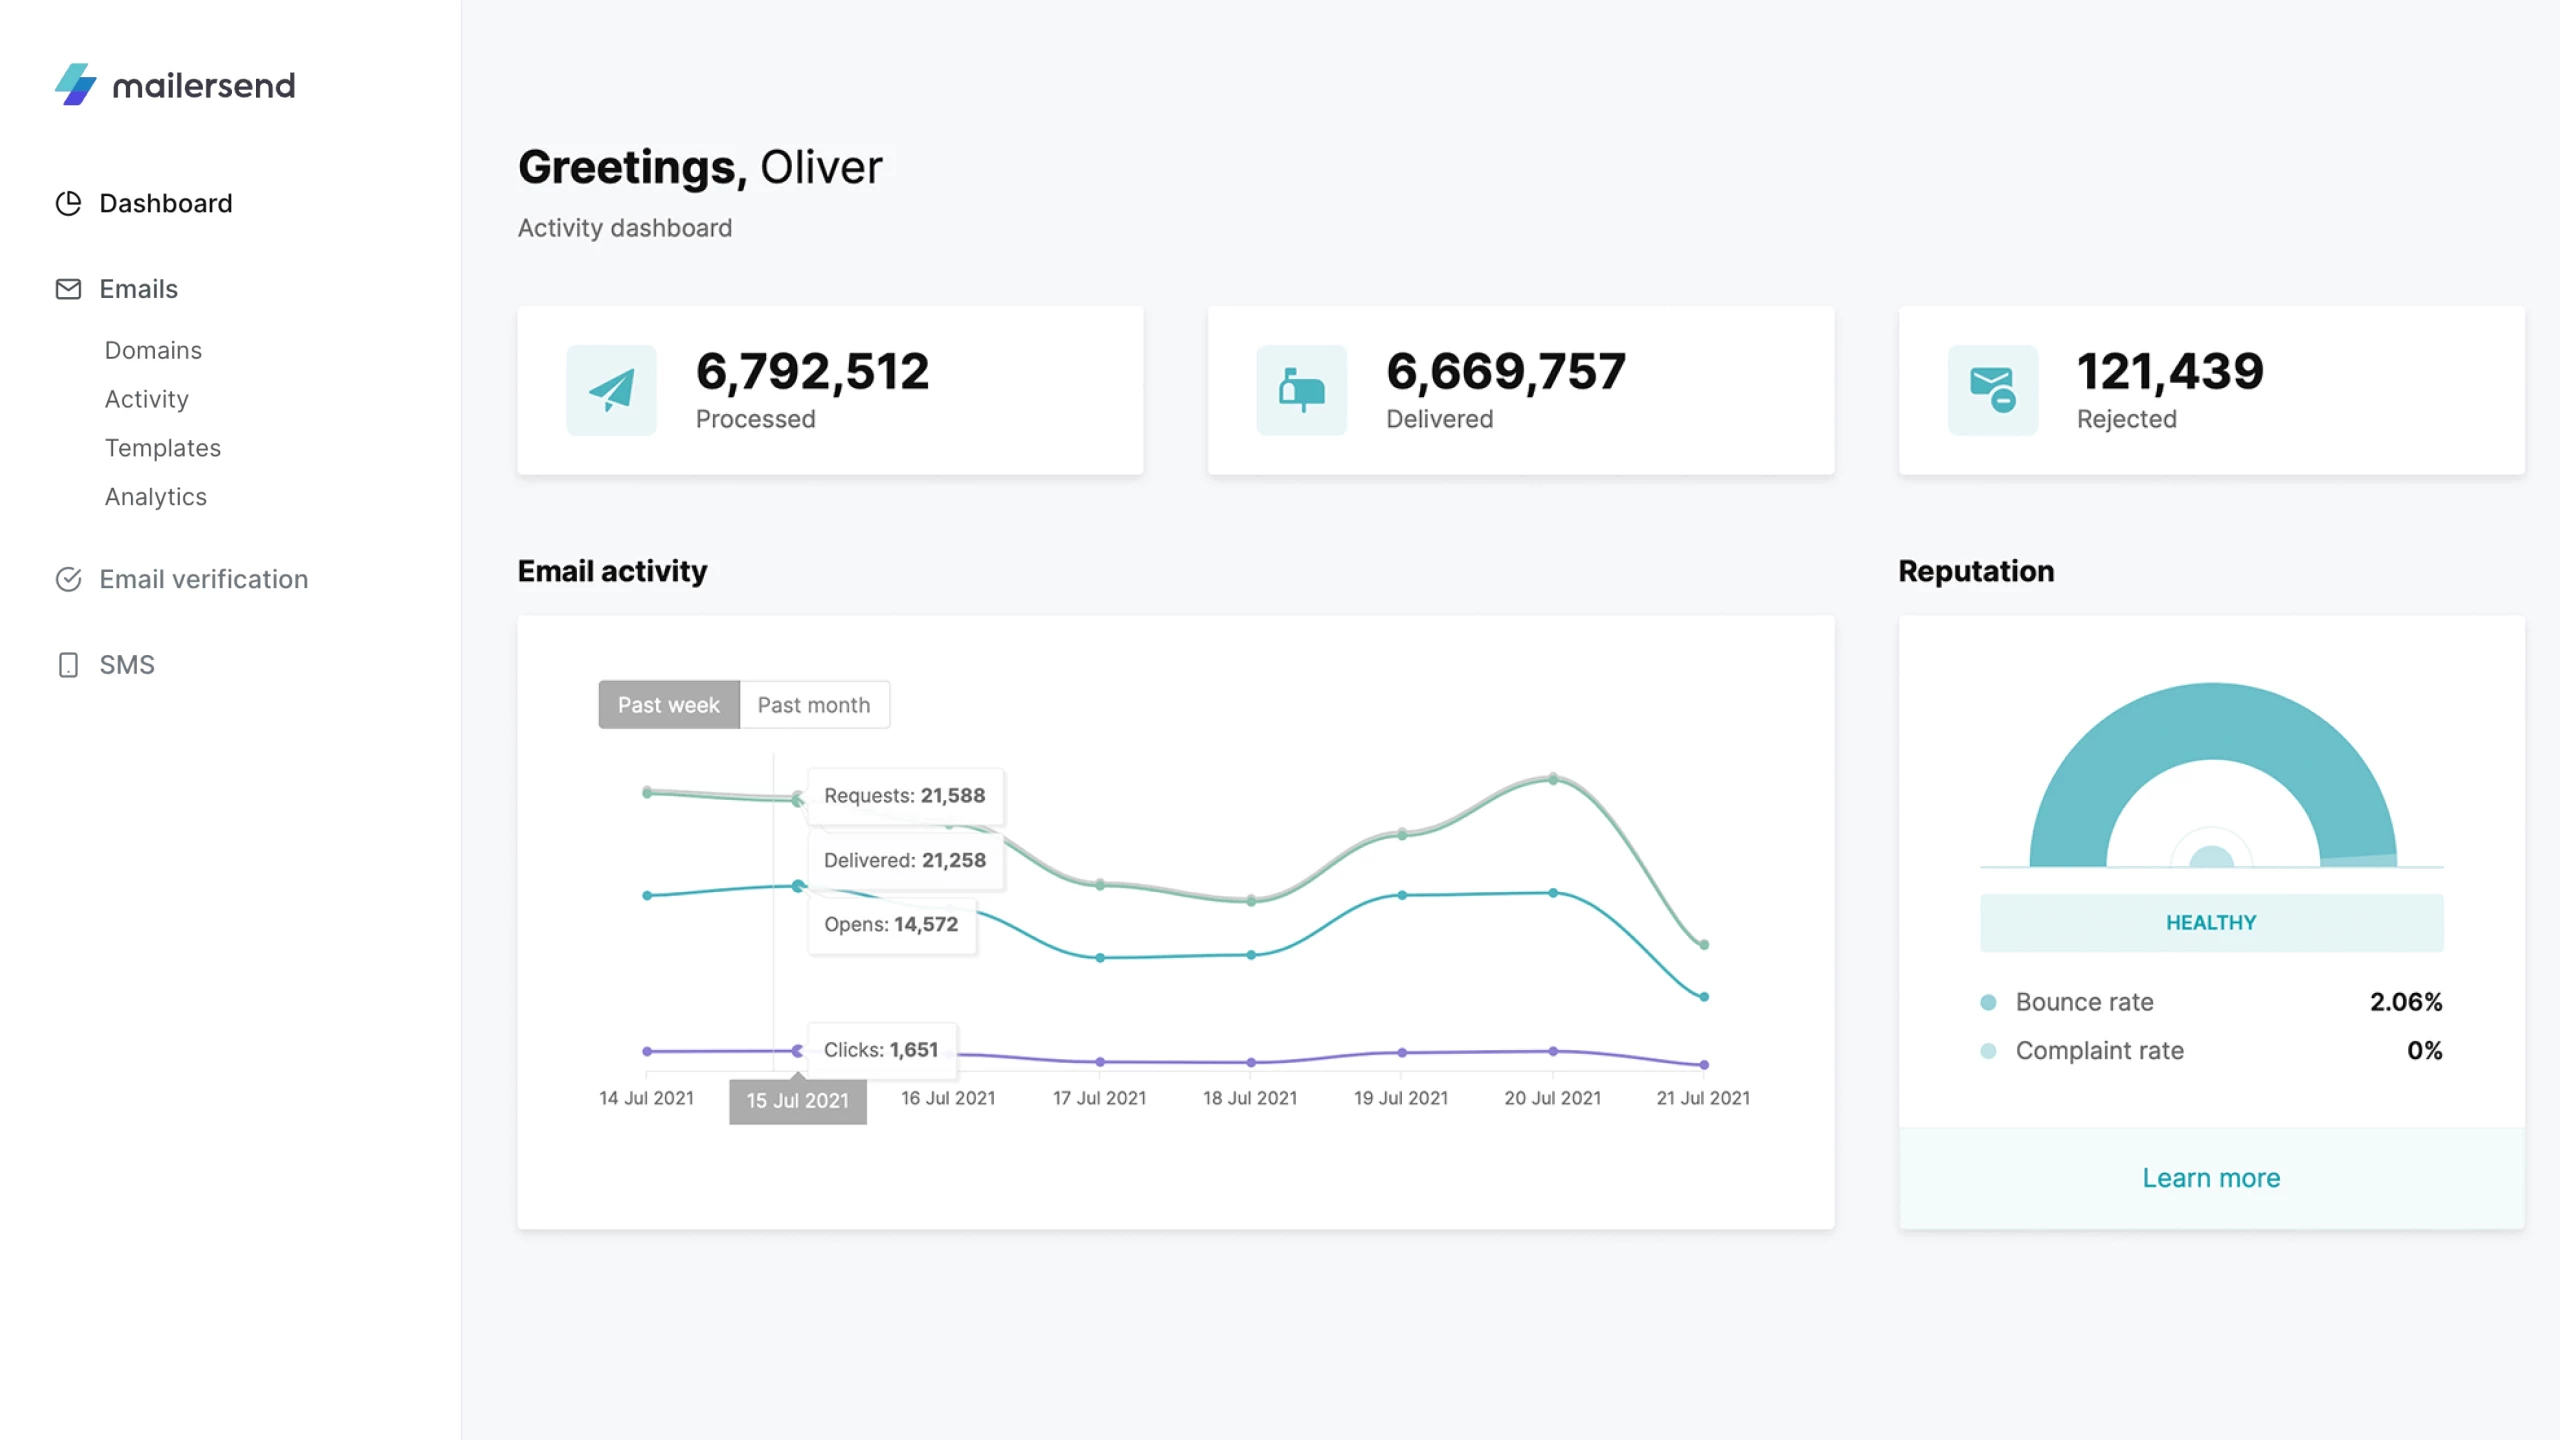
Task: Click the 15 Jul 2021 date marker
Action: [797, 1100]
